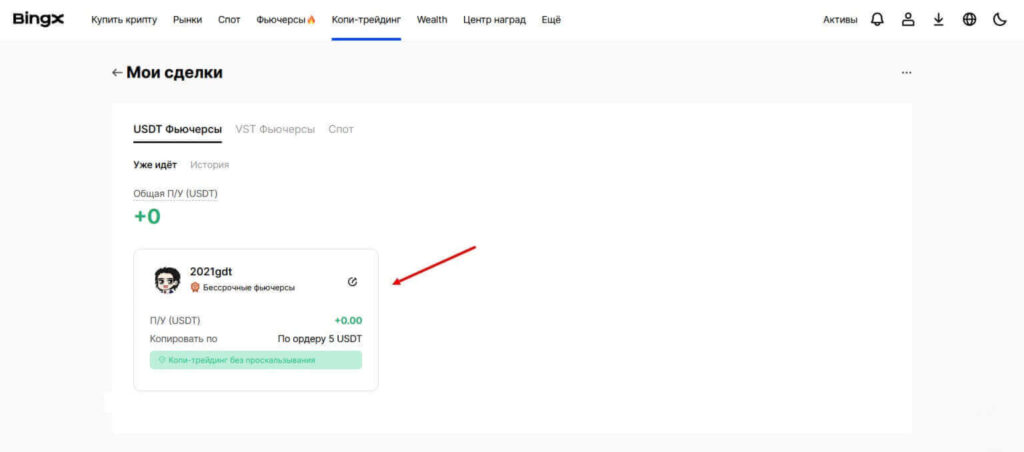Image resolution: width=1024 pixels, height=452 pixels.
Task: Select the История sub-tab
Action: click(x=210, y=165)
